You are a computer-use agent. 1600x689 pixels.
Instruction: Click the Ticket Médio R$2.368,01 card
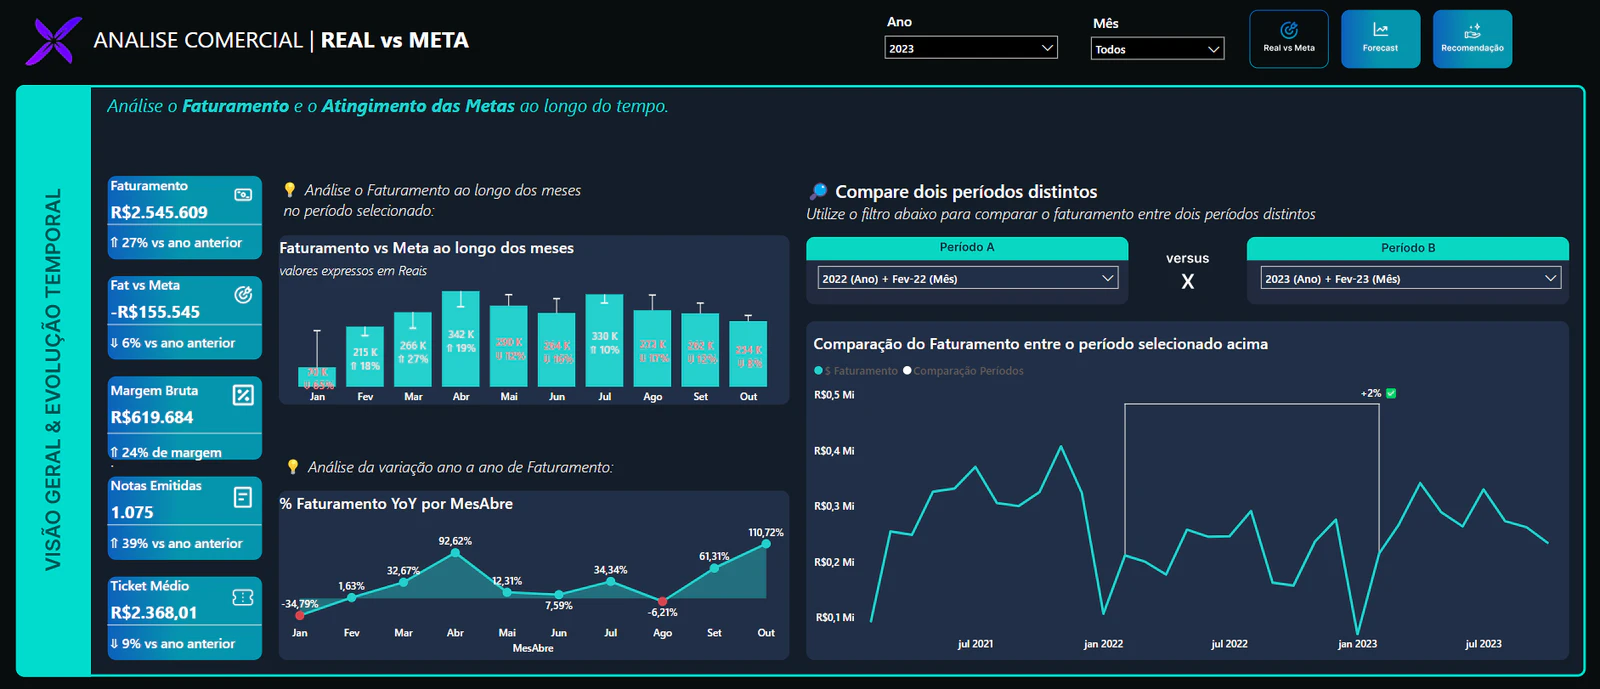click(x=185, y=618)
